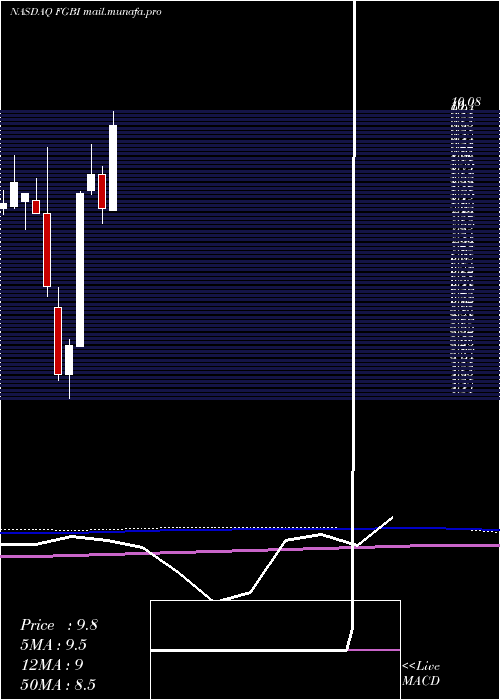Click the '50MA : 8.5' value

58,685
